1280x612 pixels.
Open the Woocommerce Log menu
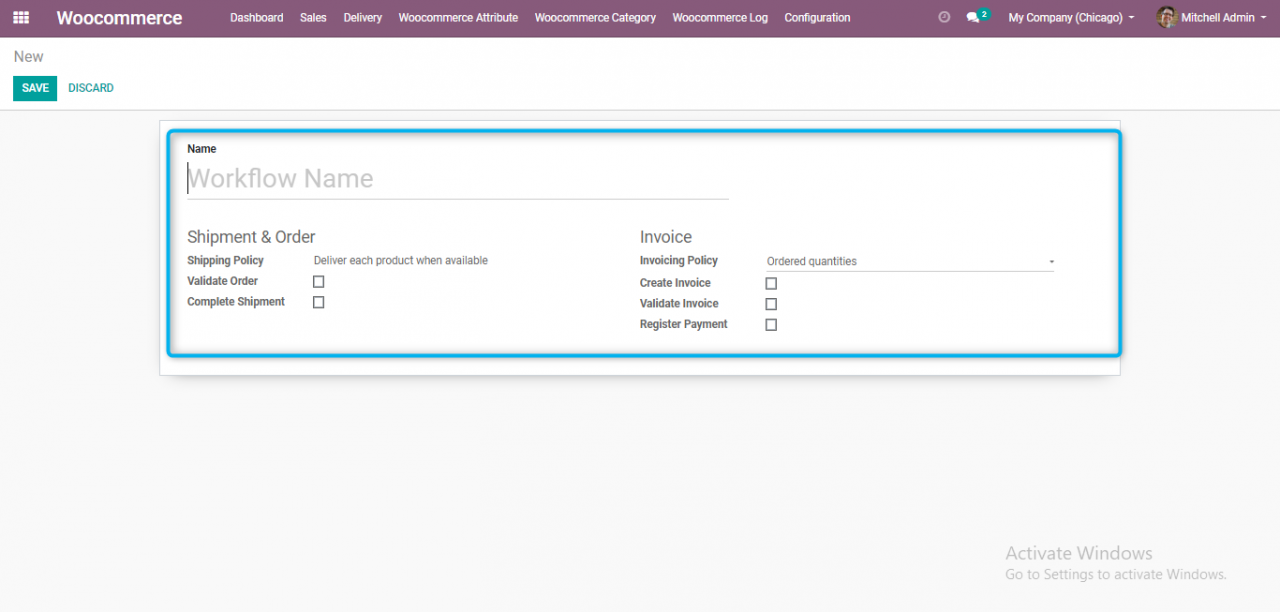[x=720, y=17]
